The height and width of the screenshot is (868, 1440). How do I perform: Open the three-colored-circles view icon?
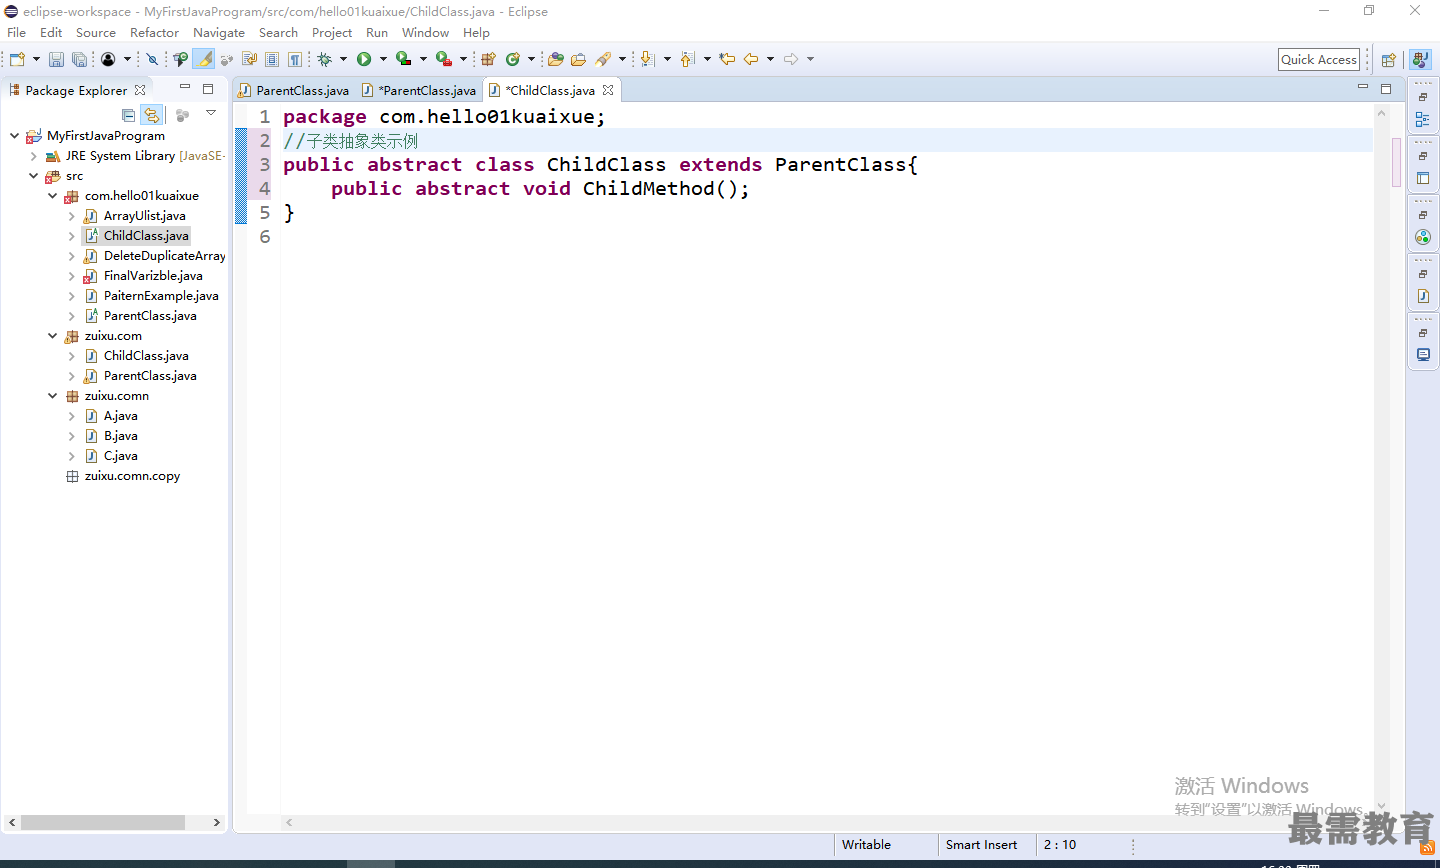pyautogui.click(x=1423, y=237)
